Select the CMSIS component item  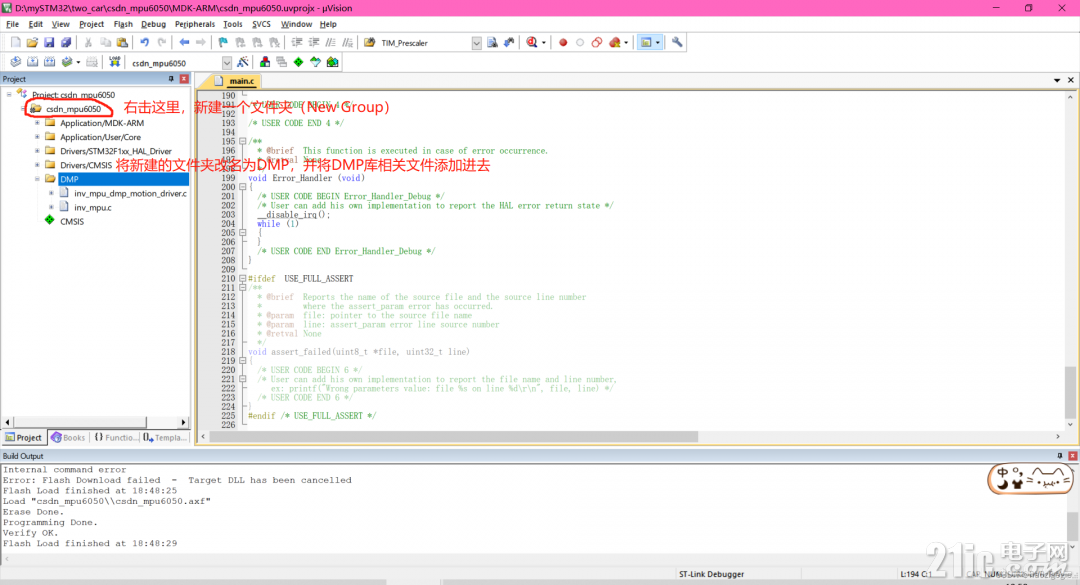click(72, 221)
